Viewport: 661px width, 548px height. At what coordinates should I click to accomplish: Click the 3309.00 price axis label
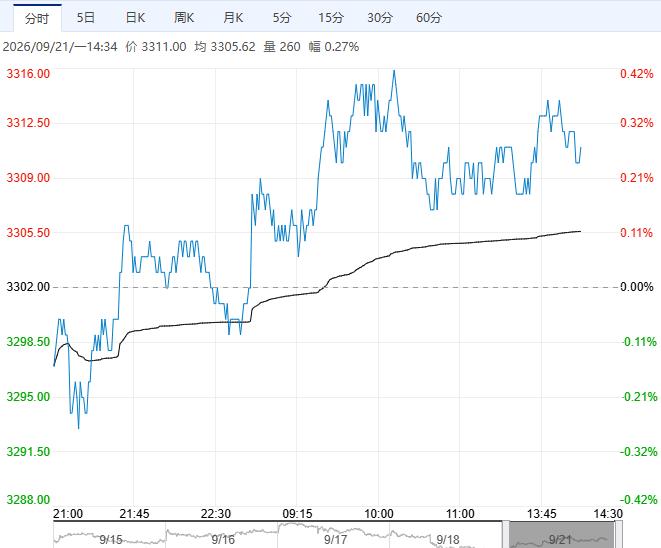[x=28, y=177]
